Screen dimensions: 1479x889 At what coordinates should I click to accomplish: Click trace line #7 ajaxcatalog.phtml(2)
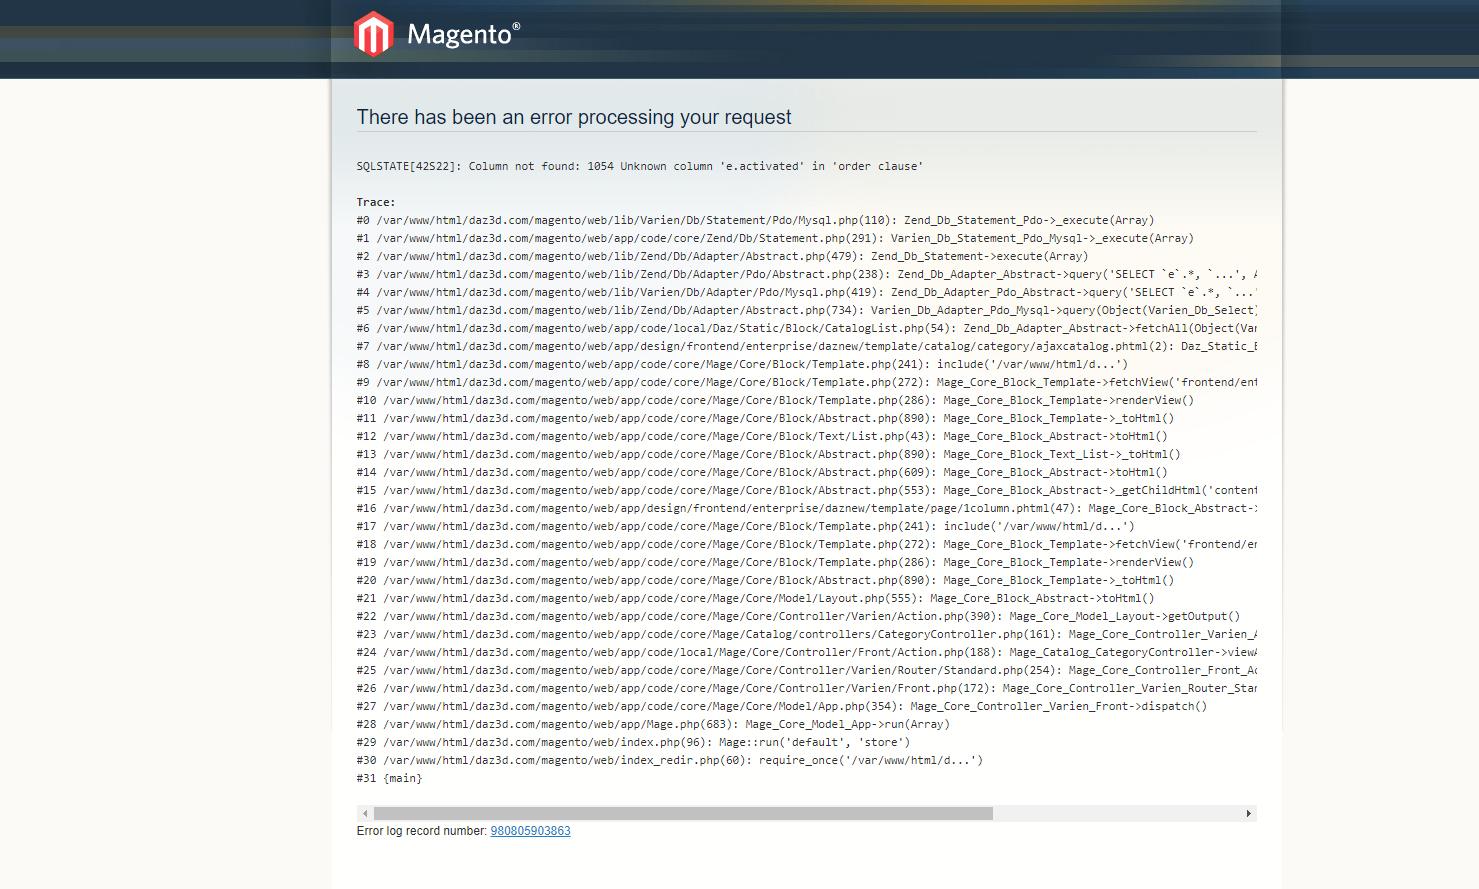pyautogui.click(x=807, y=346)
